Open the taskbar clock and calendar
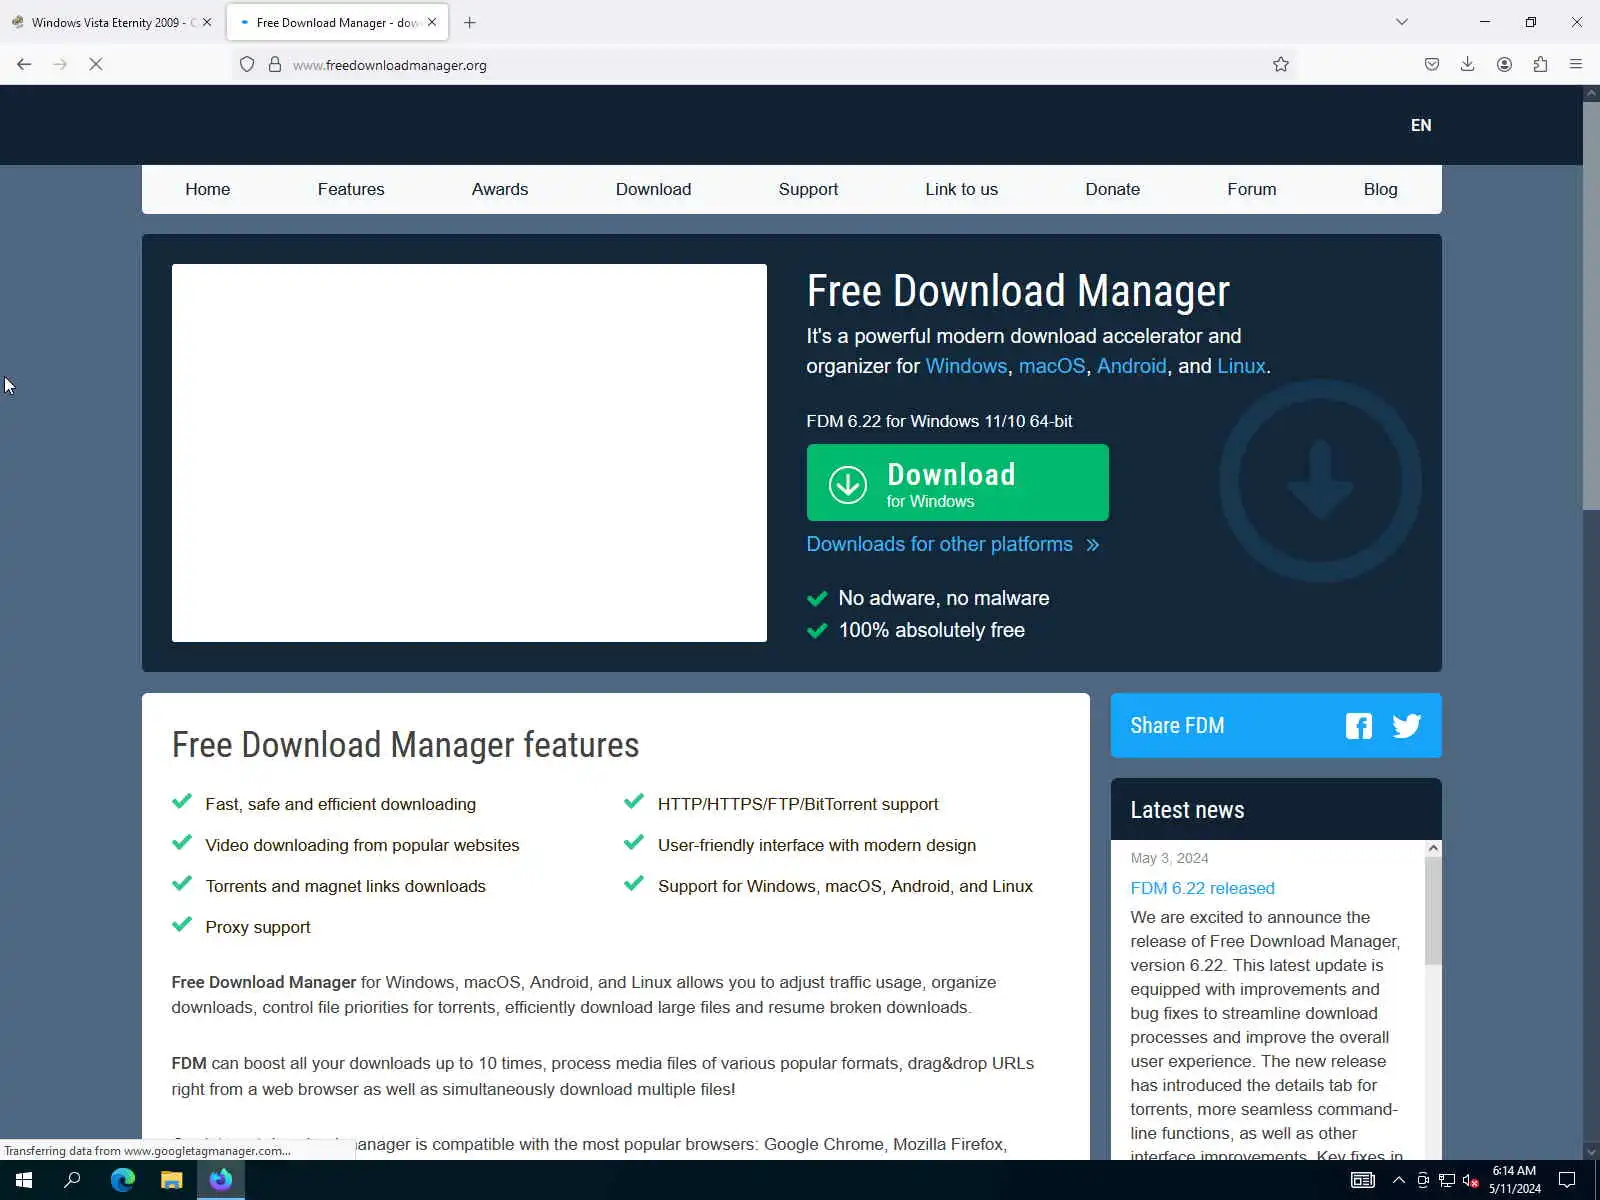This screenshot has width=1600, height=1200. [1514, 1180]
